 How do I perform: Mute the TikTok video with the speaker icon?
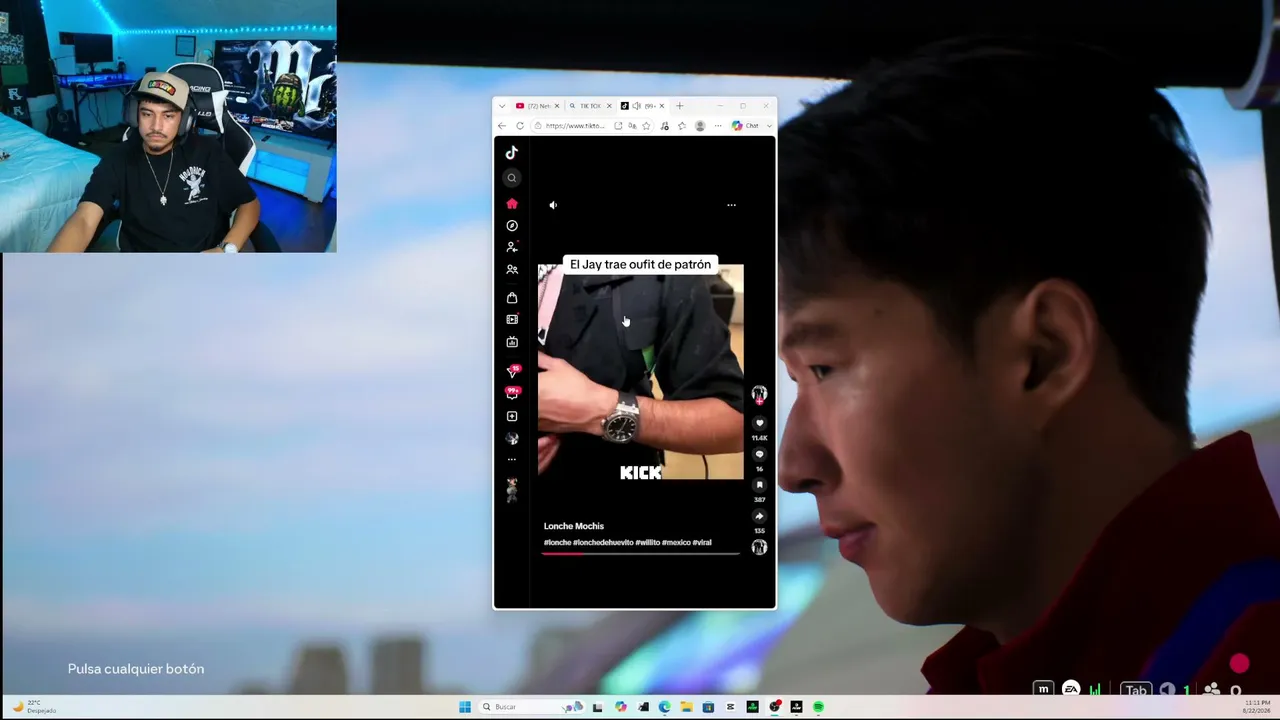point(553,205)
